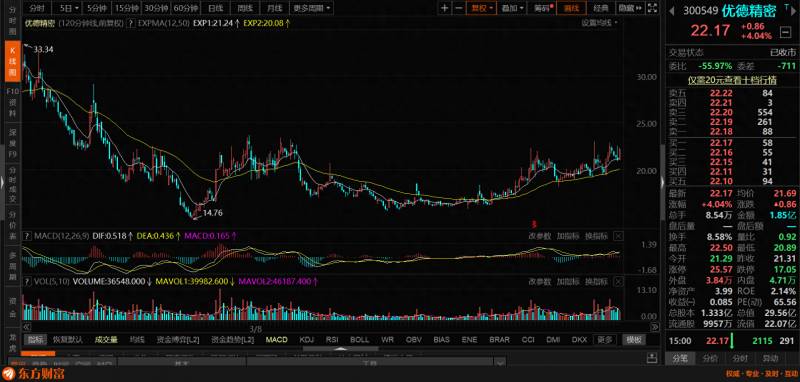
Task: Click the 卖五 22.22 order row
Action: (732, 93)
